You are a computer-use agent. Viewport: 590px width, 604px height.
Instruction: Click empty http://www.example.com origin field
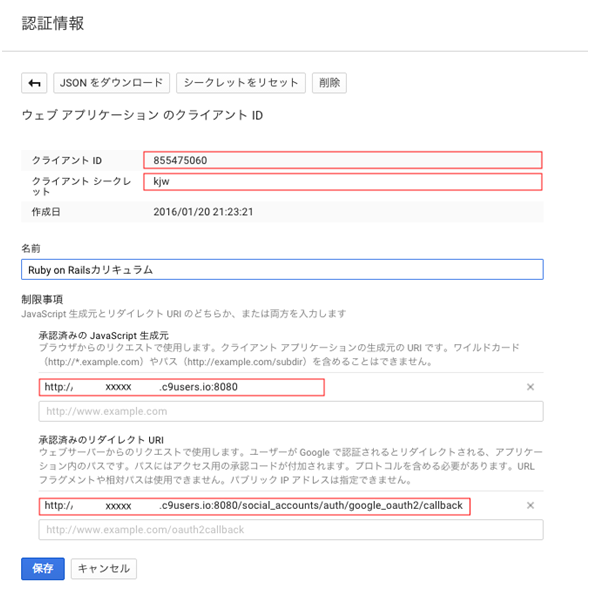(x=291, y=411)
